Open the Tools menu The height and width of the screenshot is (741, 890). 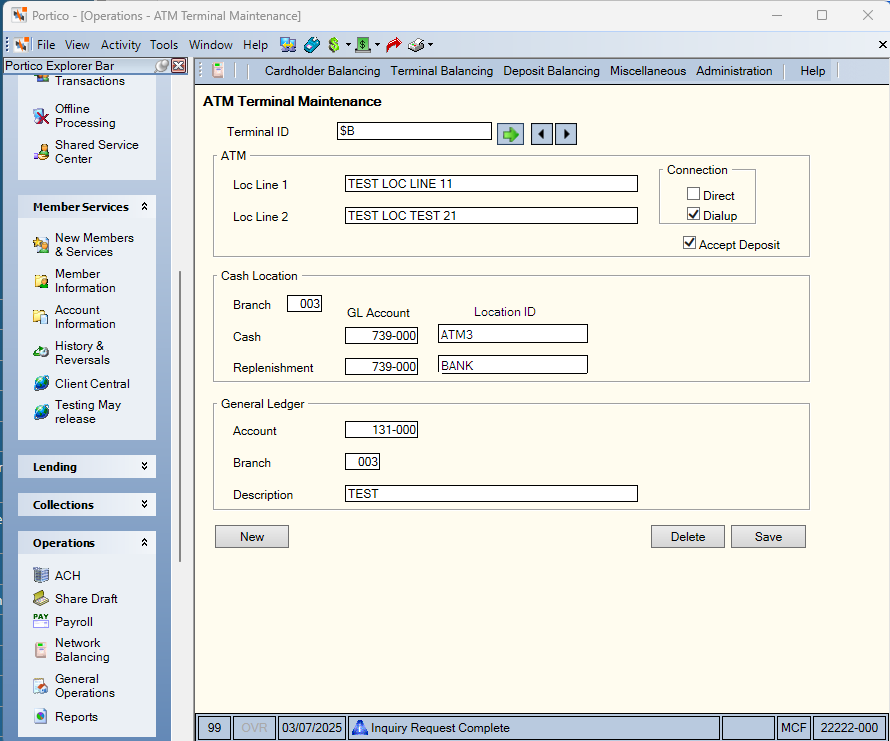163,45
